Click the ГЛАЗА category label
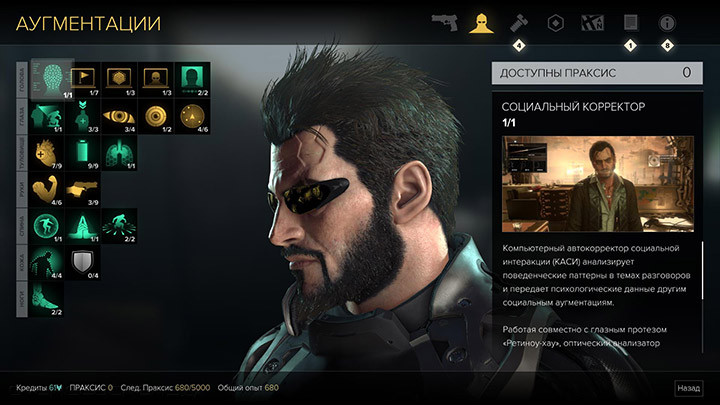This screenshot has width=720, height=405. tap(22, 116)
